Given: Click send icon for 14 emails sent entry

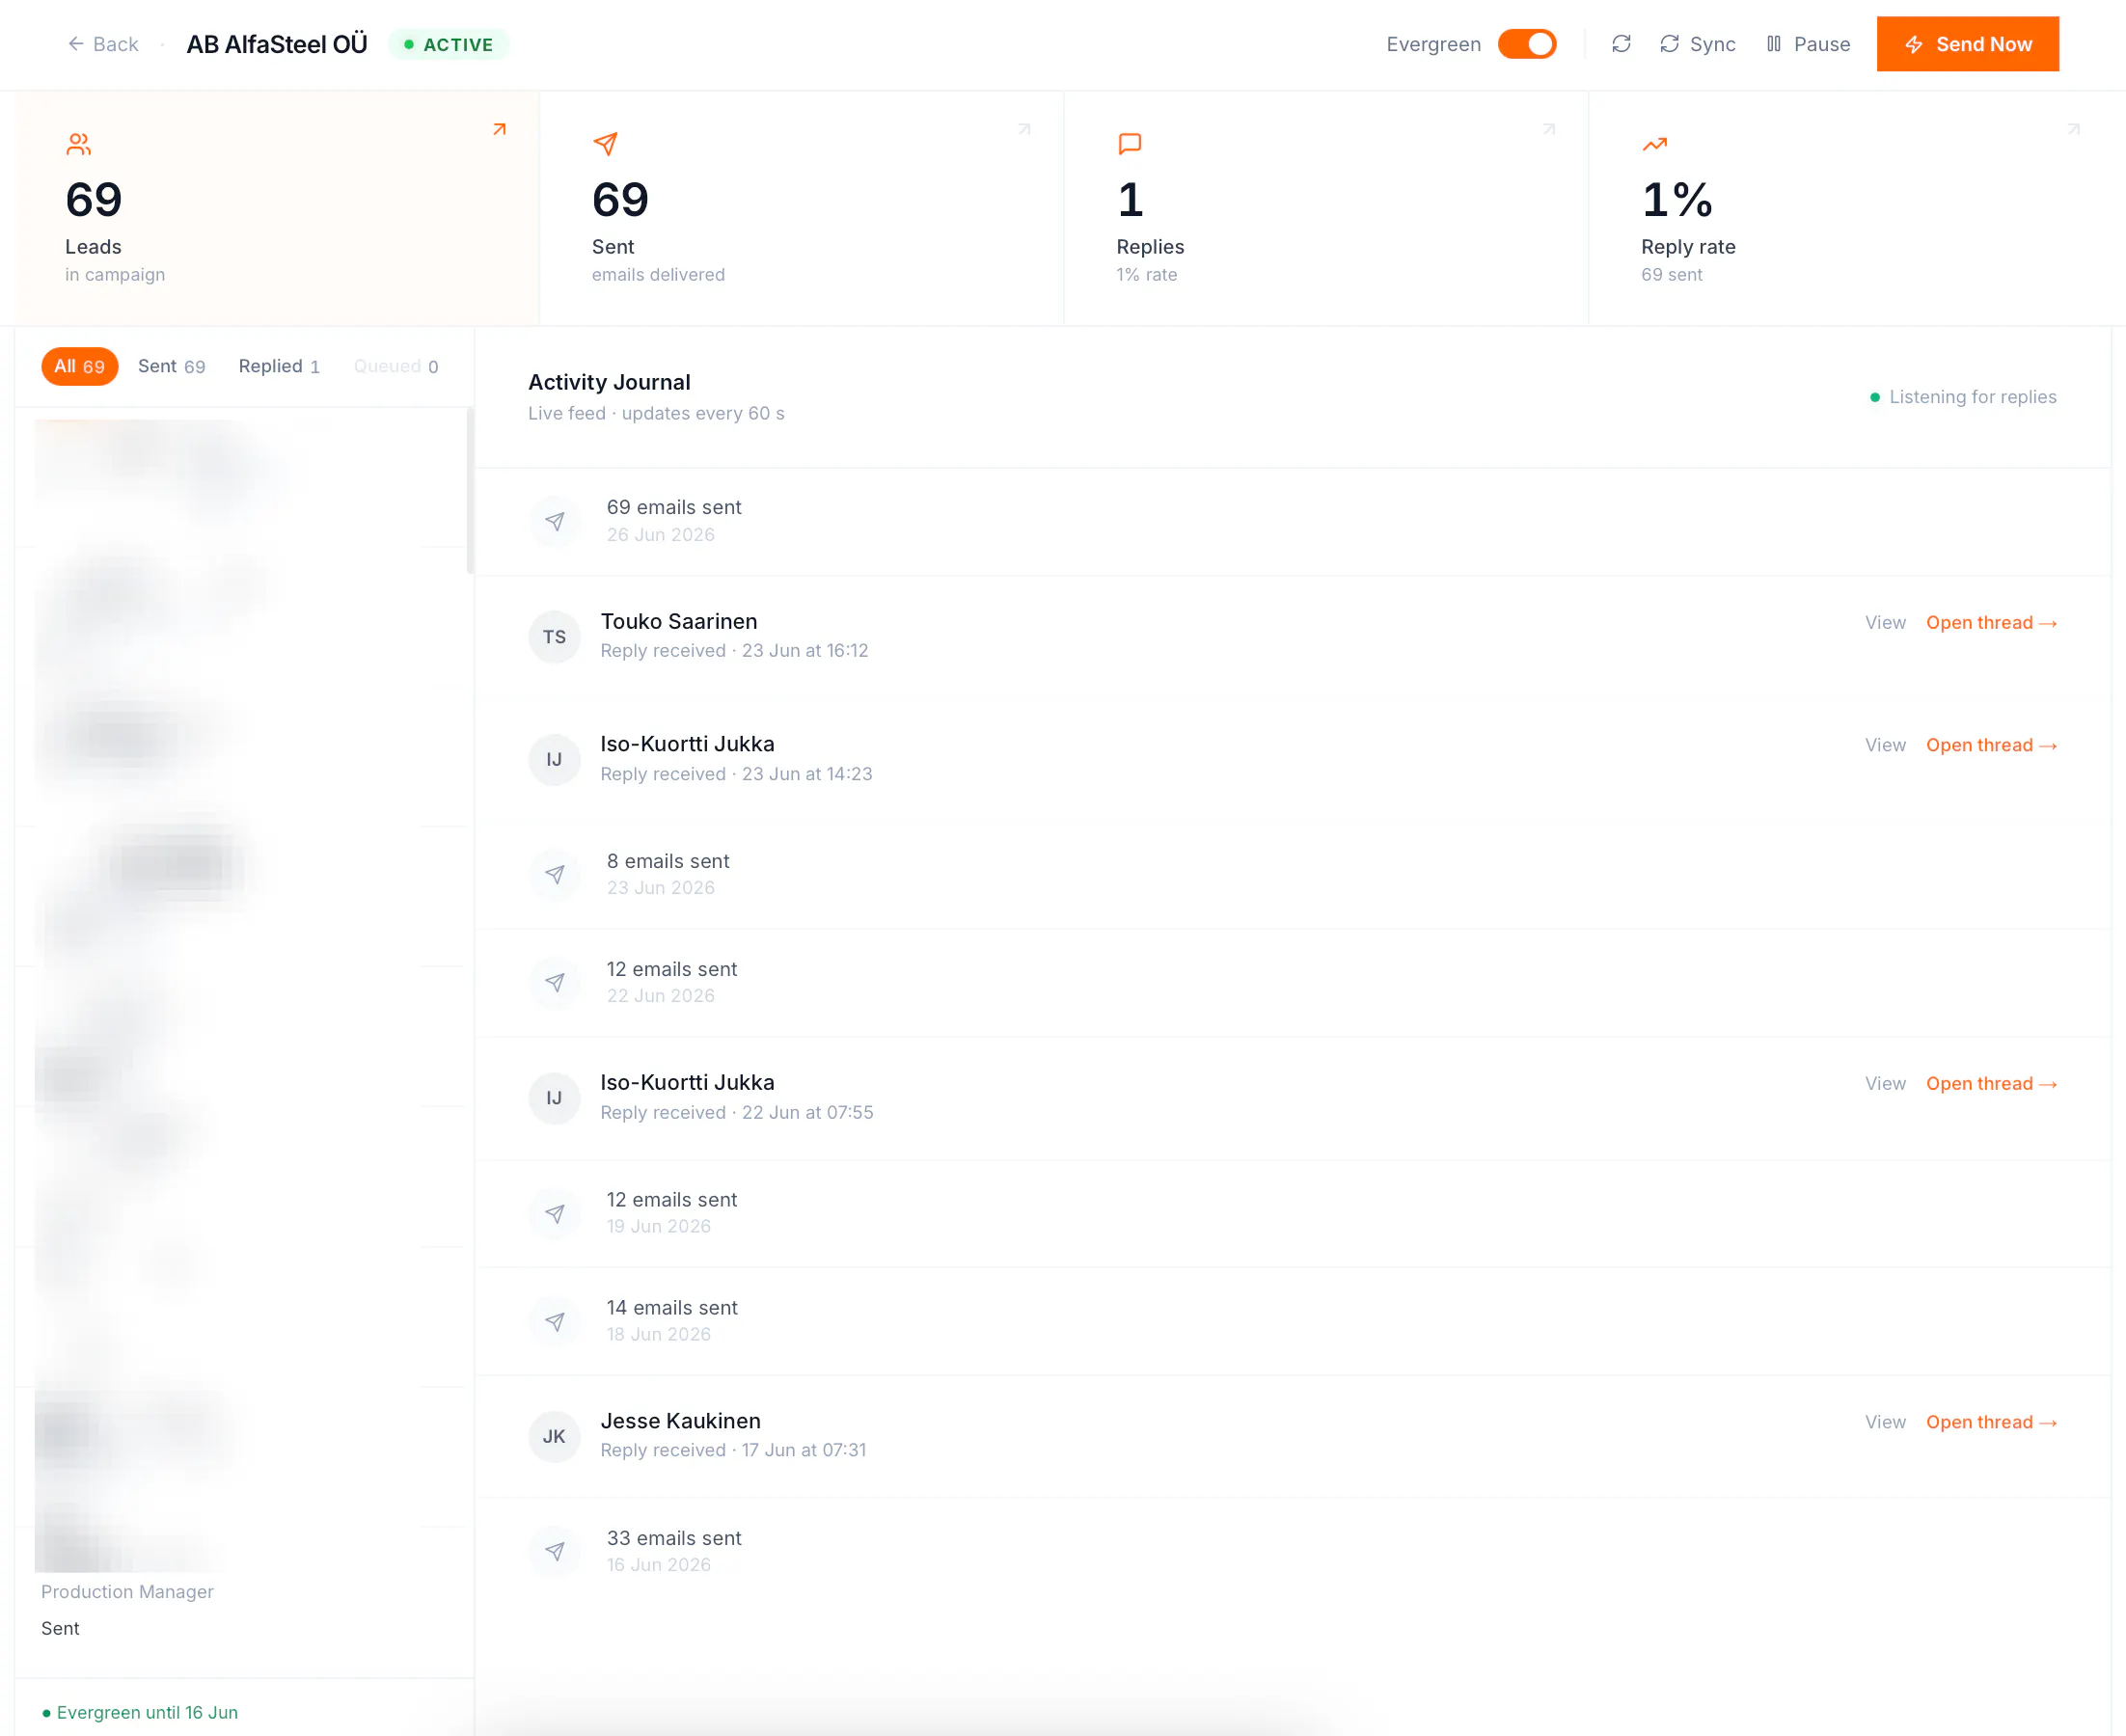Looking at the screenshot, I should pos(555,1322).
